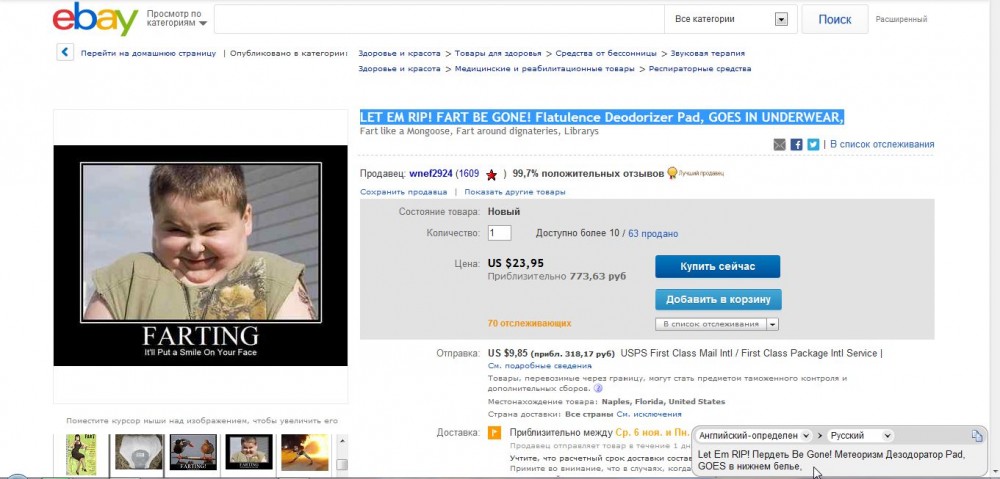Click the "Поиск" search button

834,19
